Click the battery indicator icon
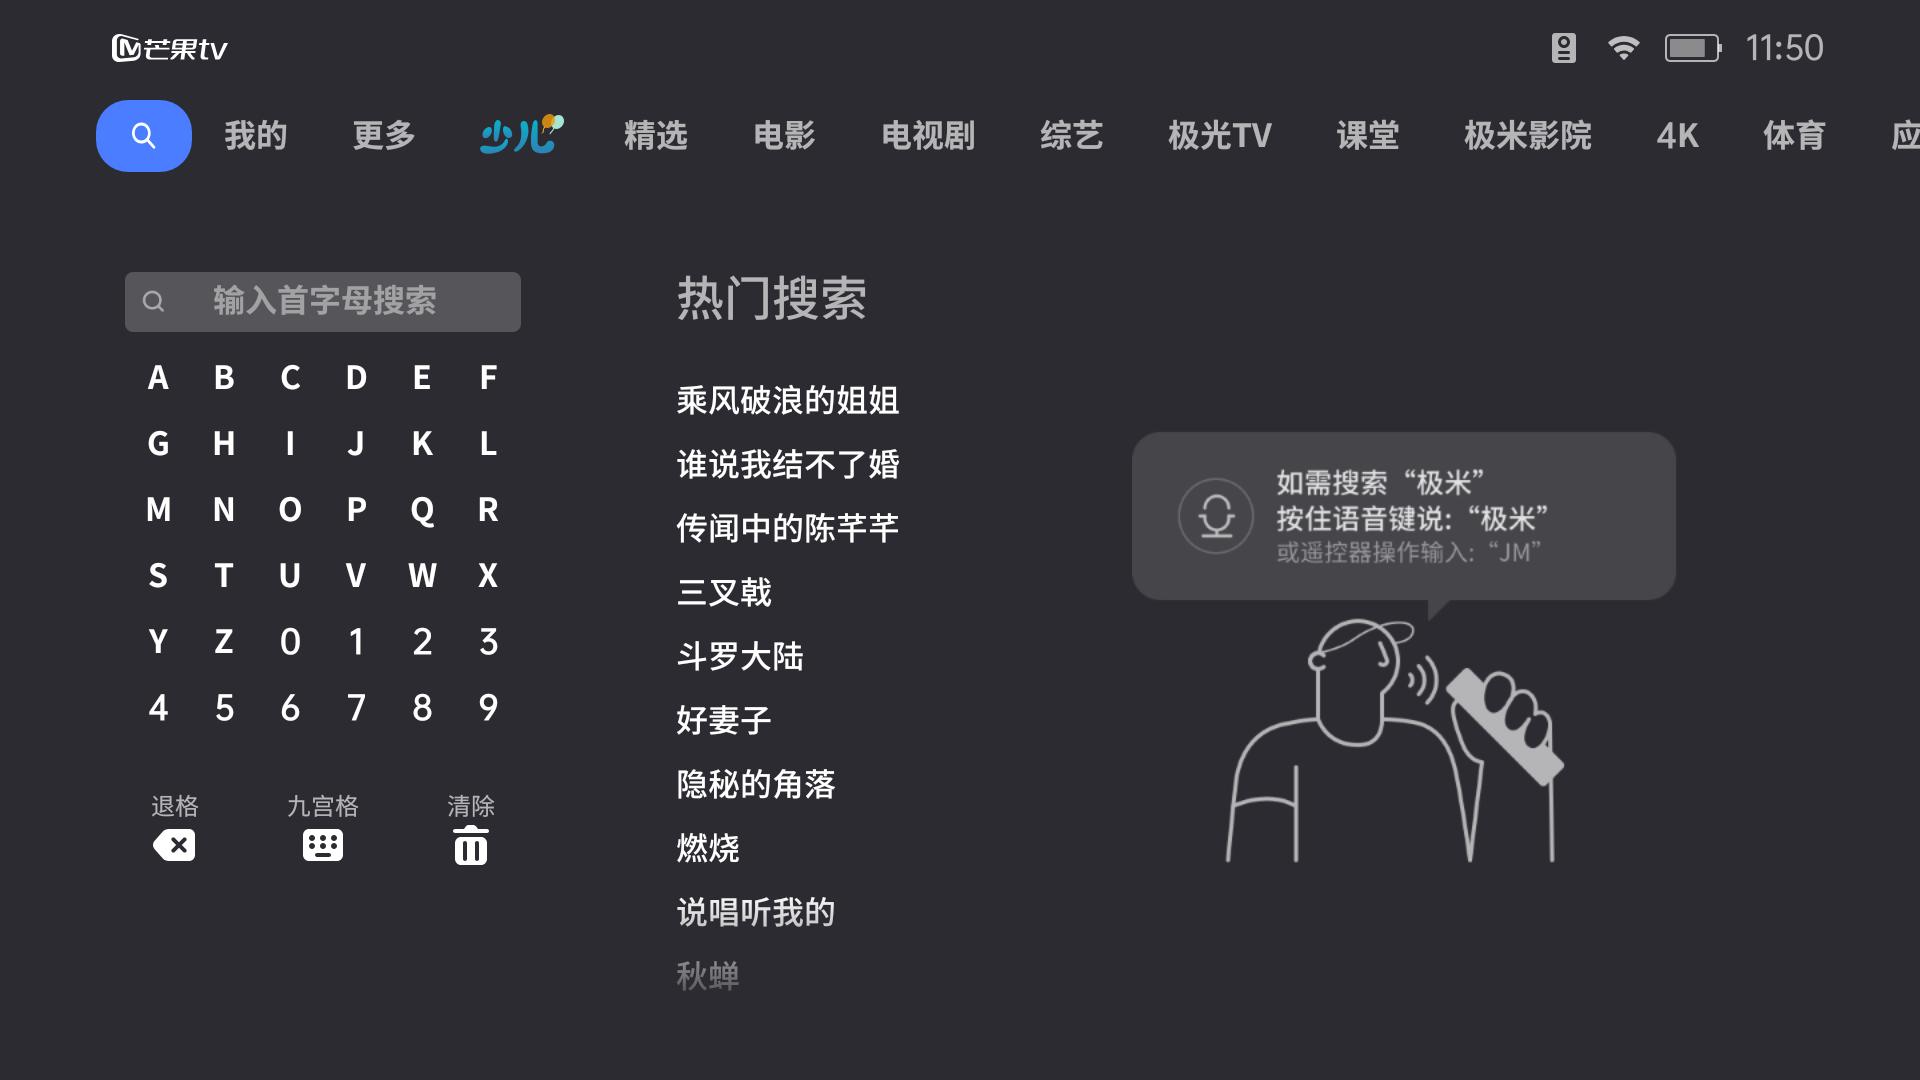This screenshot has height=1080, width=1920. click(x=1691, y=47)
